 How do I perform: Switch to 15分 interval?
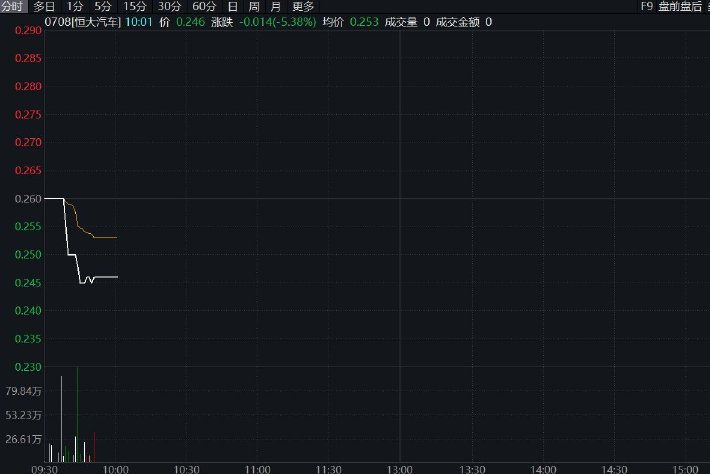(135, 6)
